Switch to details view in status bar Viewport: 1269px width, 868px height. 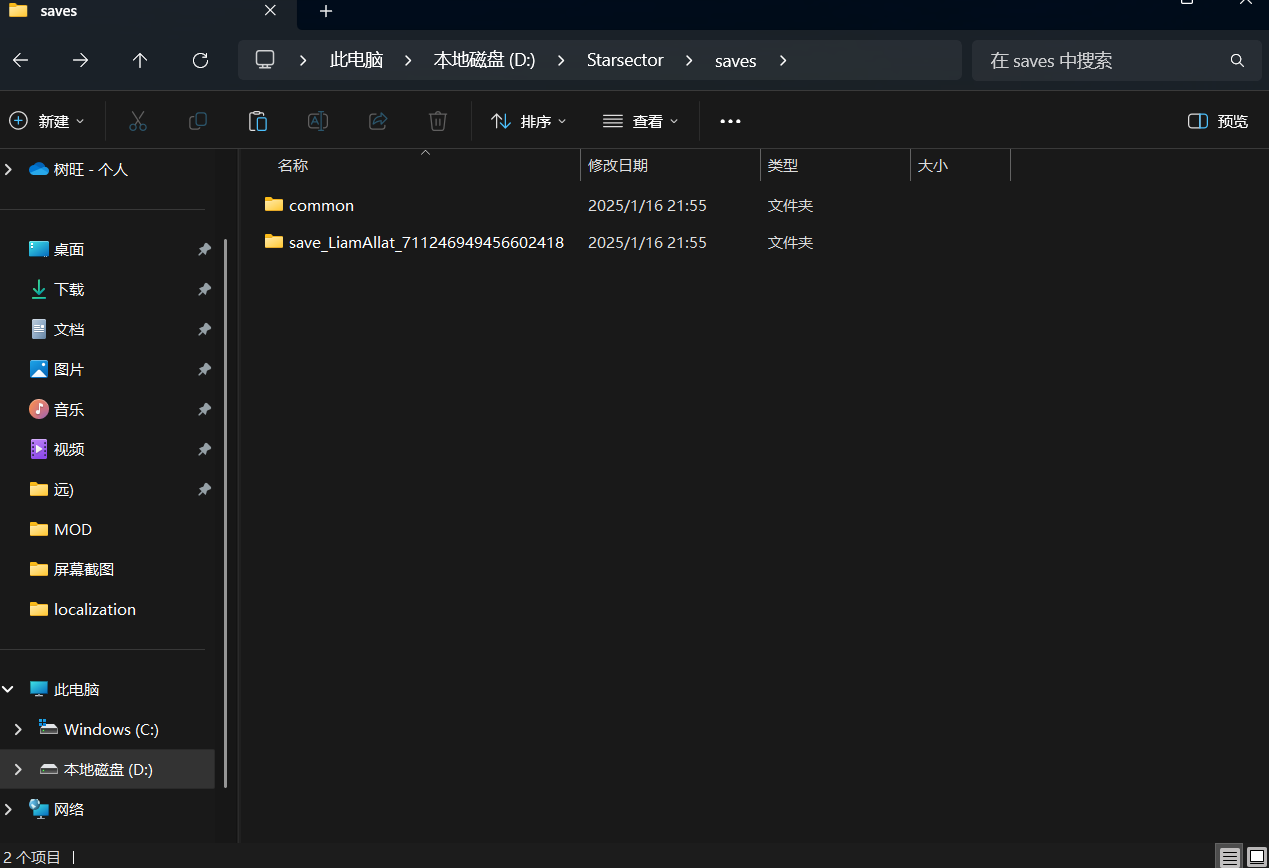point(1229,857)
